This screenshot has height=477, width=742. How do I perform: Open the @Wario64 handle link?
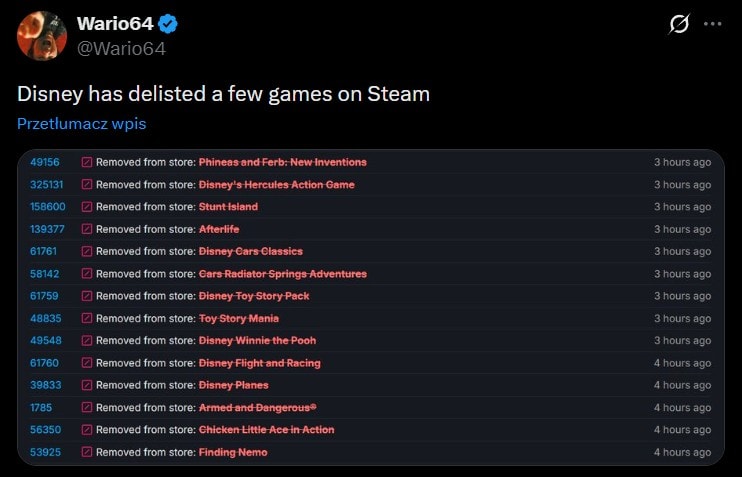tap(121, 48)
